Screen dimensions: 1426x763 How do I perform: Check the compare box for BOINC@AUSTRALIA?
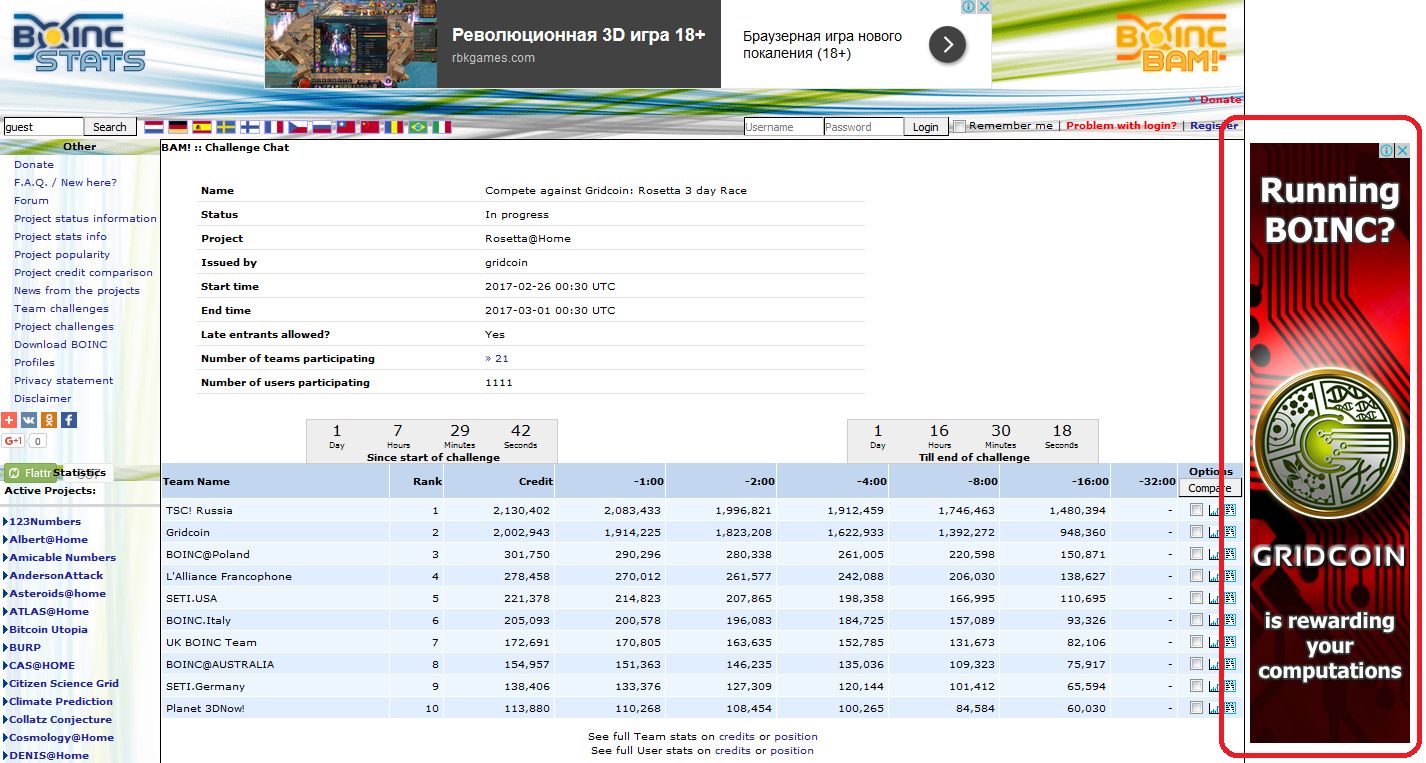(x=1196, y=664)
